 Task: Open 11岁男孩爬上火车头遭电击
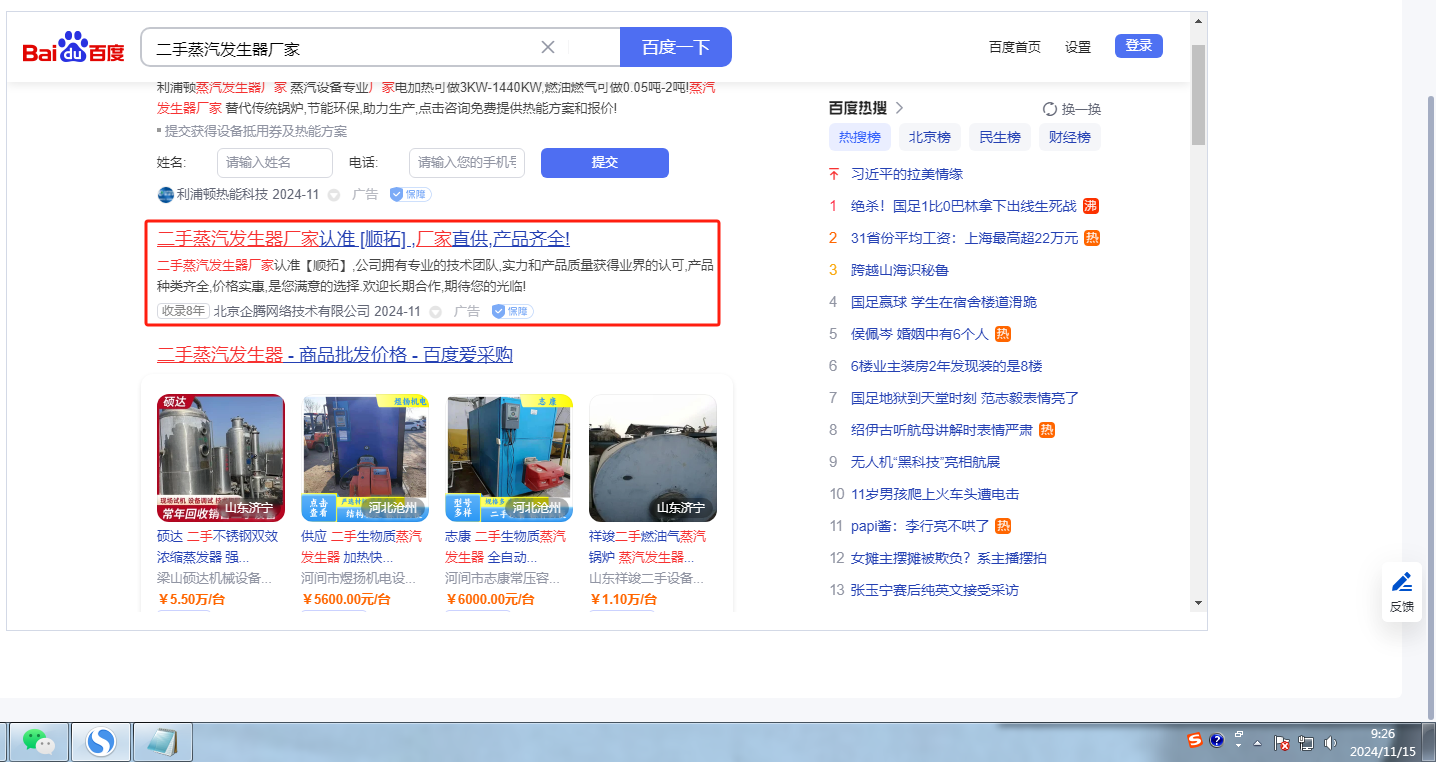click(935, 494)
